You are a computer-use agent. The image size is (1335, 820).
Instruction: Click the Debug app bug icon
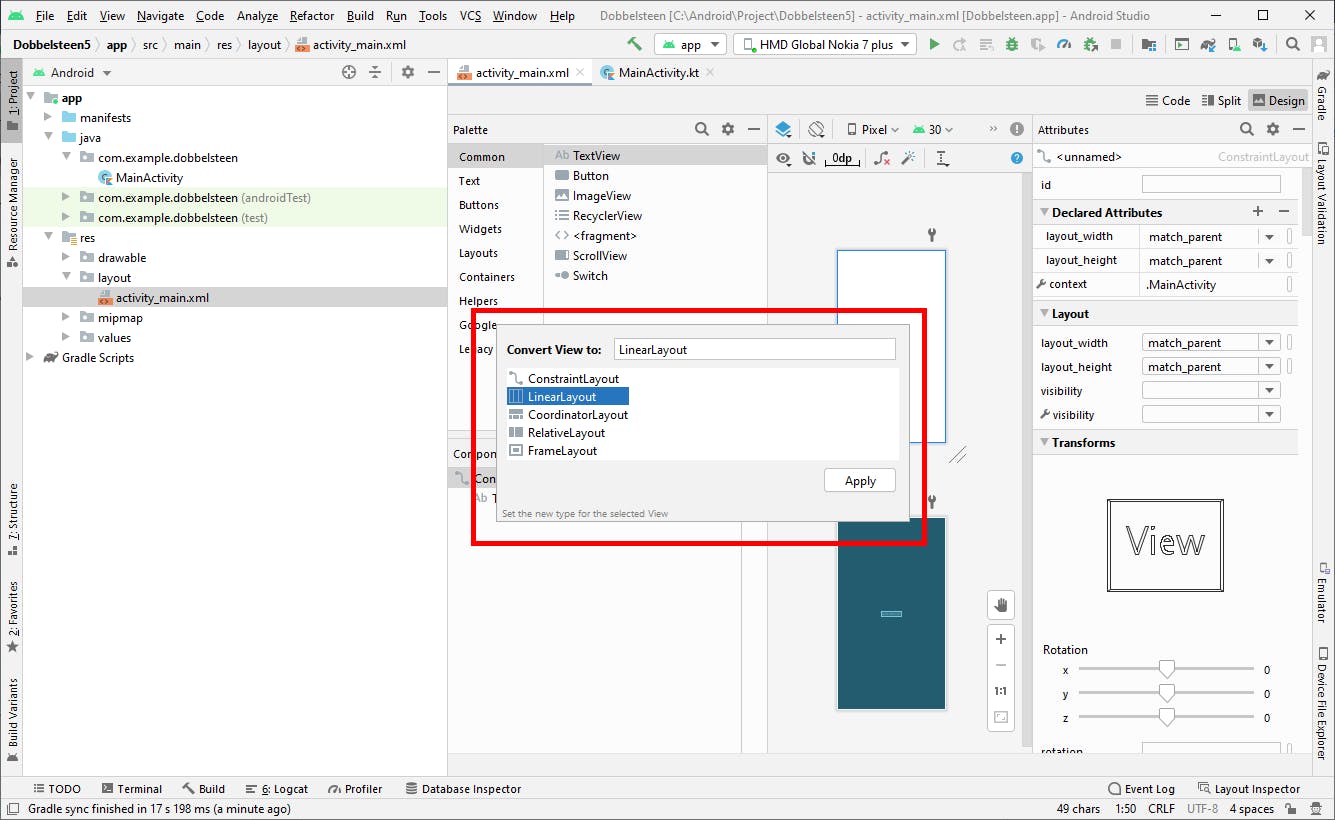pos(1012,44)
